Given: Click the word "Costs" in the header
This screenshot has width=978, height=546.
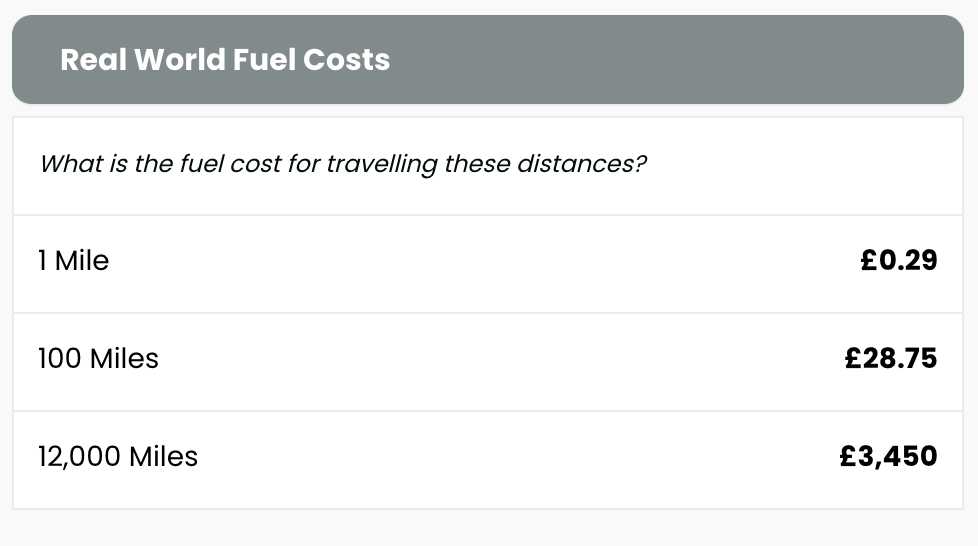Looking at the screenshot, I should coord(346,60).
